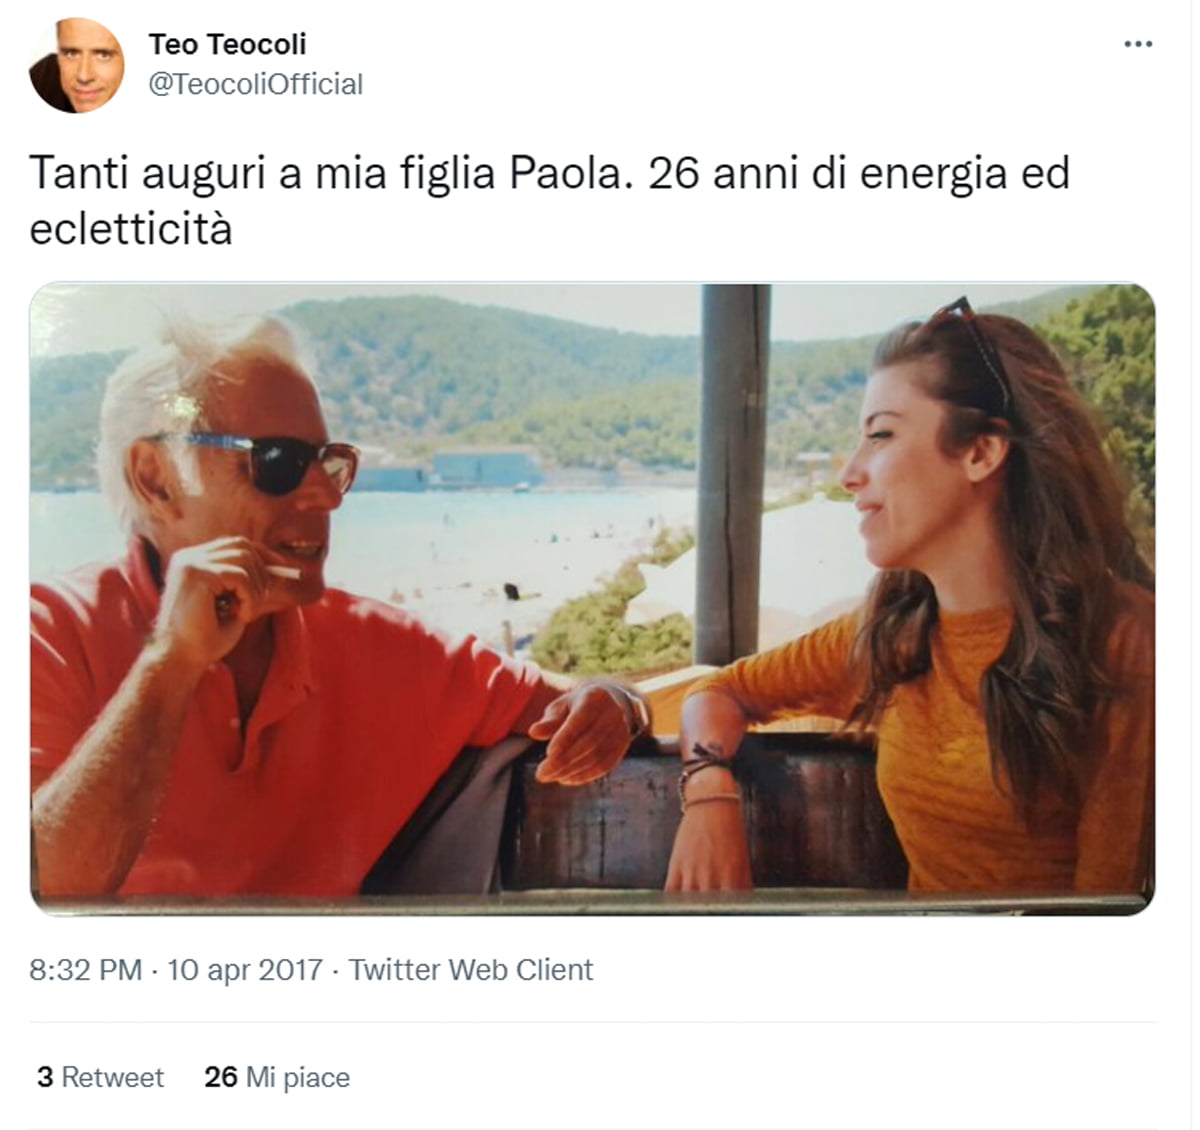Click the likes count number 26
The image size is (1200, 1130).
click(x=221, y=1077)
